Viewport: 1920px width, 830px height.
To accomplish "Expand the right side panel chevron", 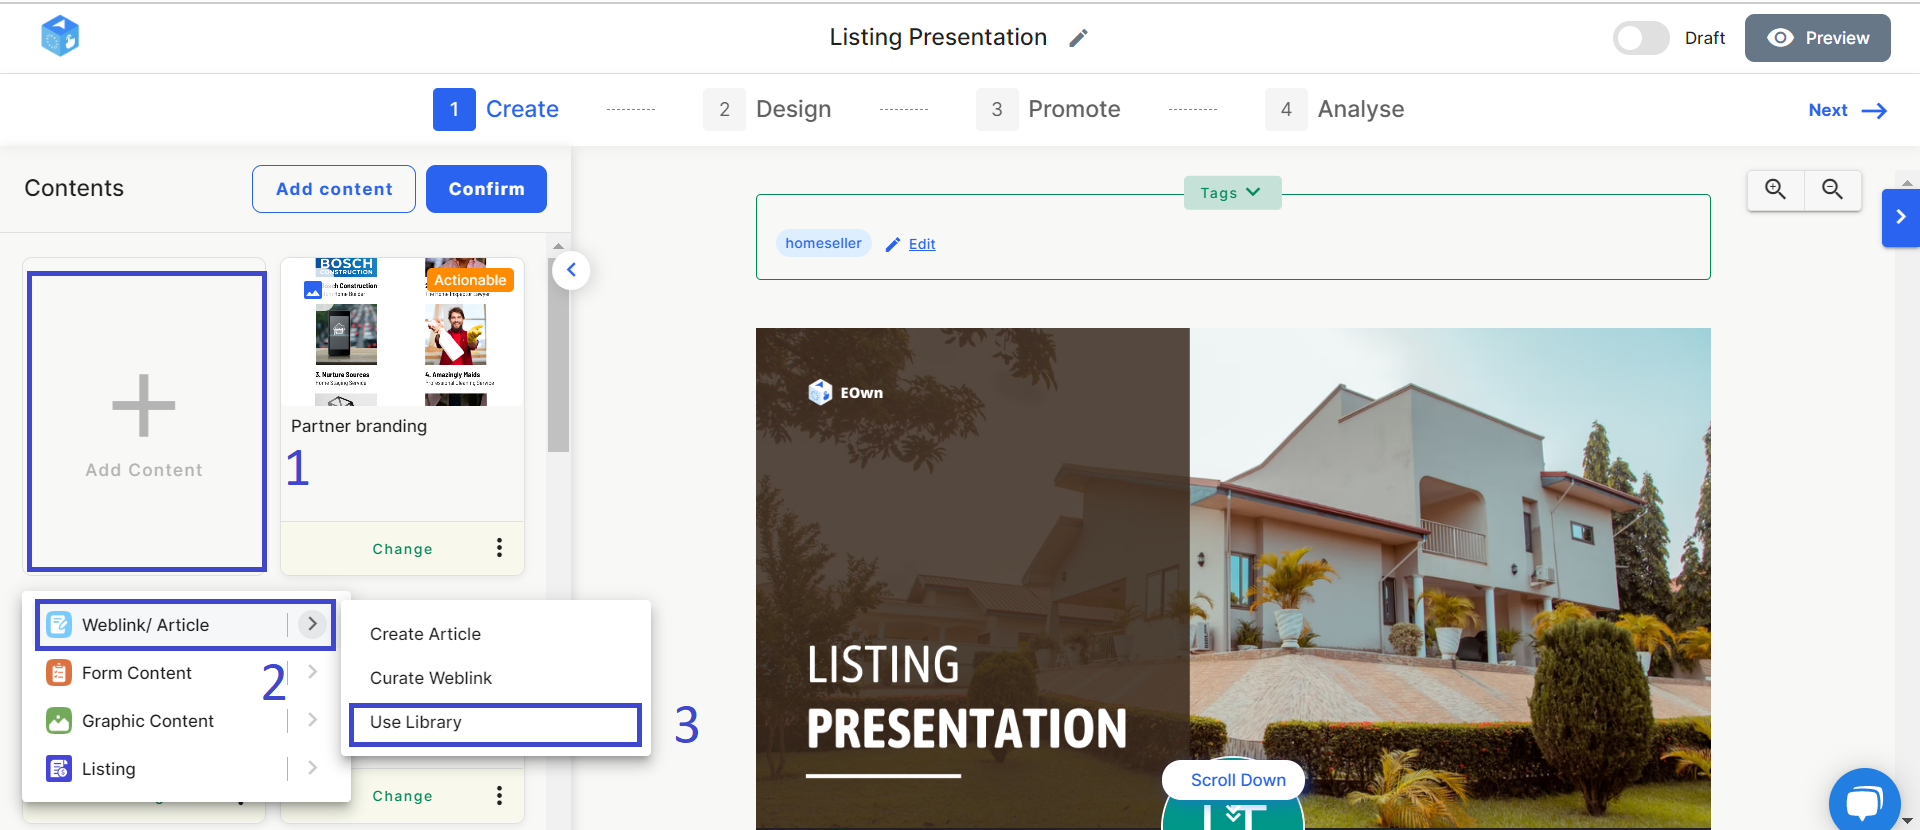I will [1901, 217].
